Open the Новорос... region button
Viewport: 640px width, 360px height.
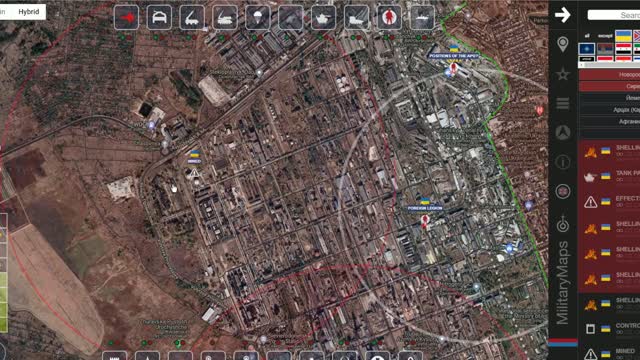[610, 74]
